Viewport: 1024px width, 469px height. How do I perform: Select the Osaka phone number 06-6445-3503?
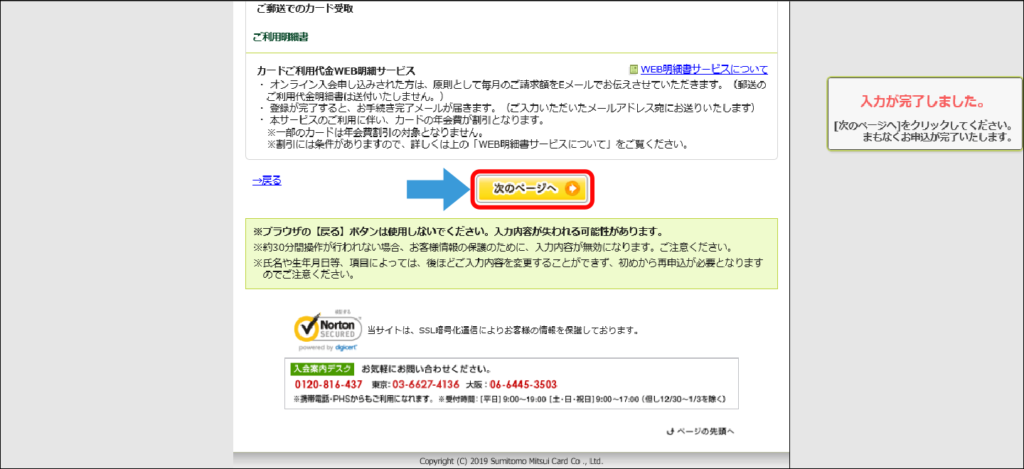[523, 384]
